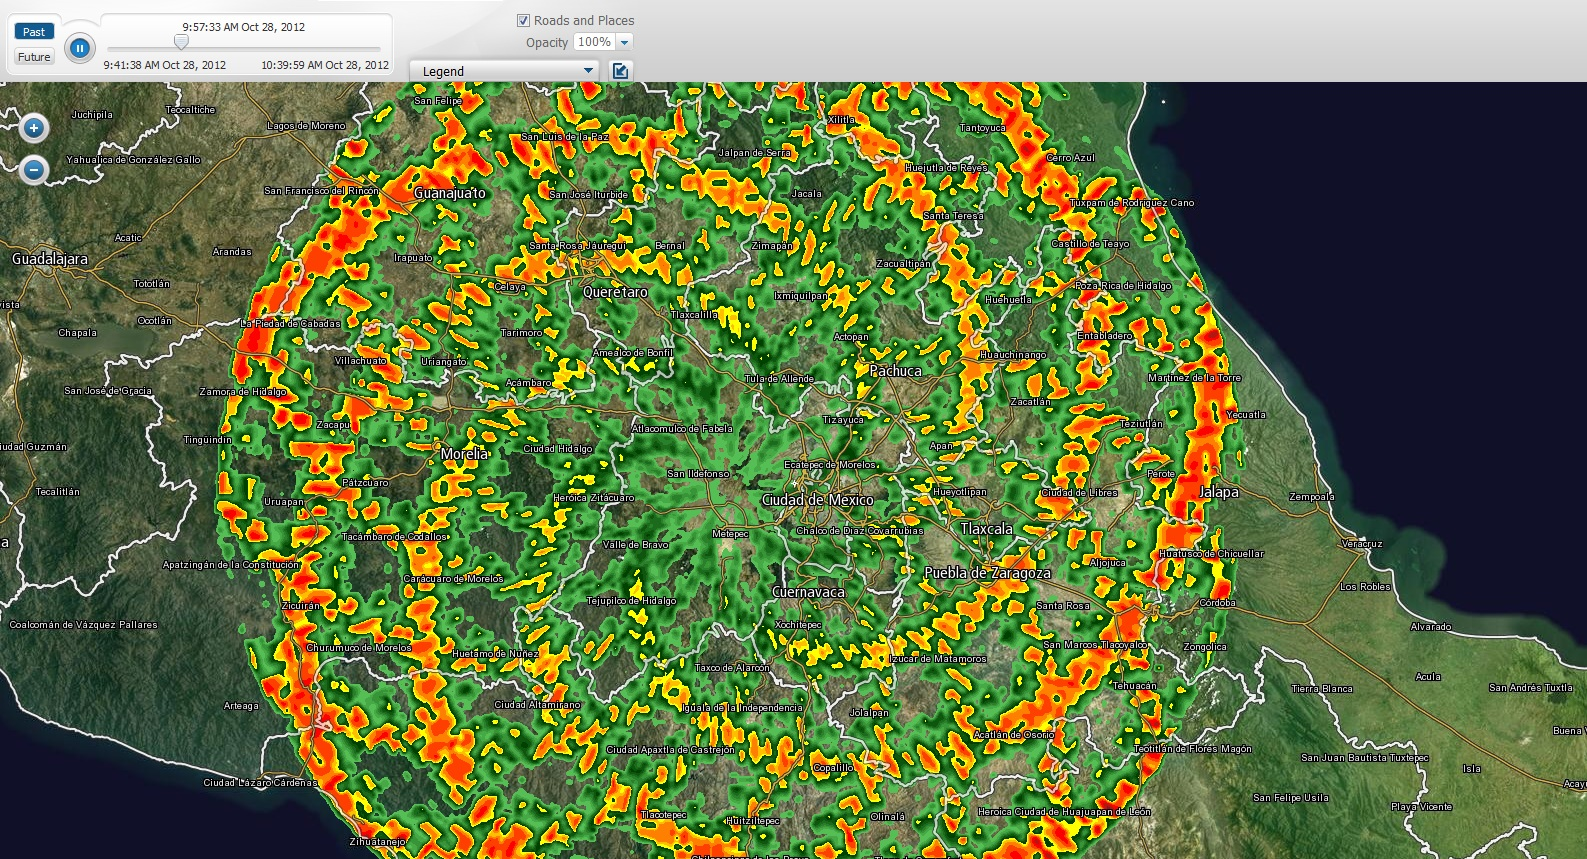Click the Córdoba label
This screenshot has width=1587, height=859.
[1217, 603]
